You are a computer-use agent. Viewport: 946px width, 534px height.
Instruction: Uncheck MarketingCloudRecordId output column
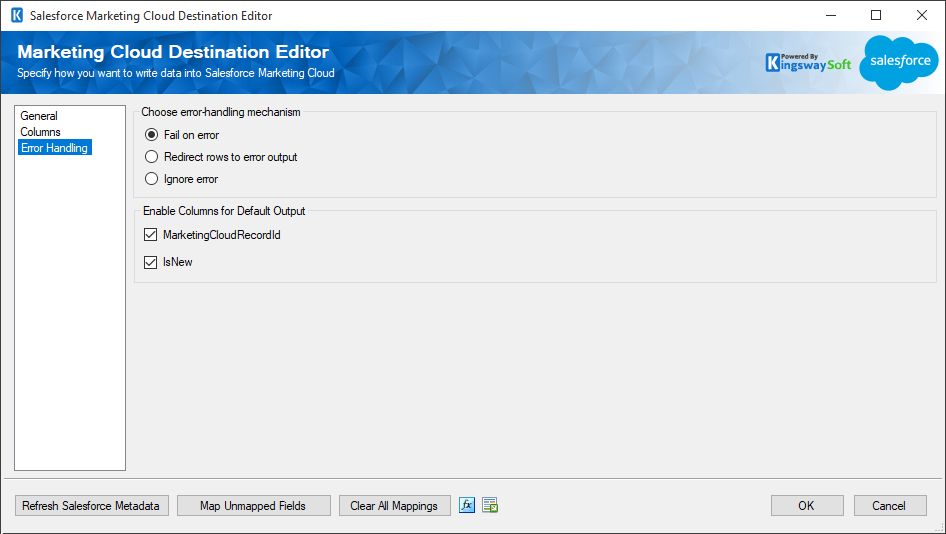pyautogui.click(x=150, y=235)
